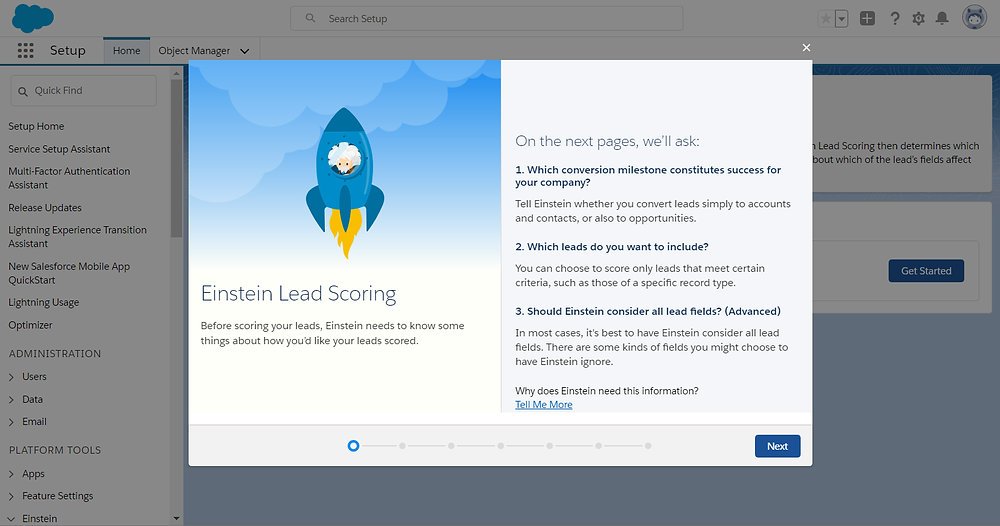Open Multi-Factor Authentication Assistant
The width and height of the screenshot is (1000, 526).
tap(69, 178)
